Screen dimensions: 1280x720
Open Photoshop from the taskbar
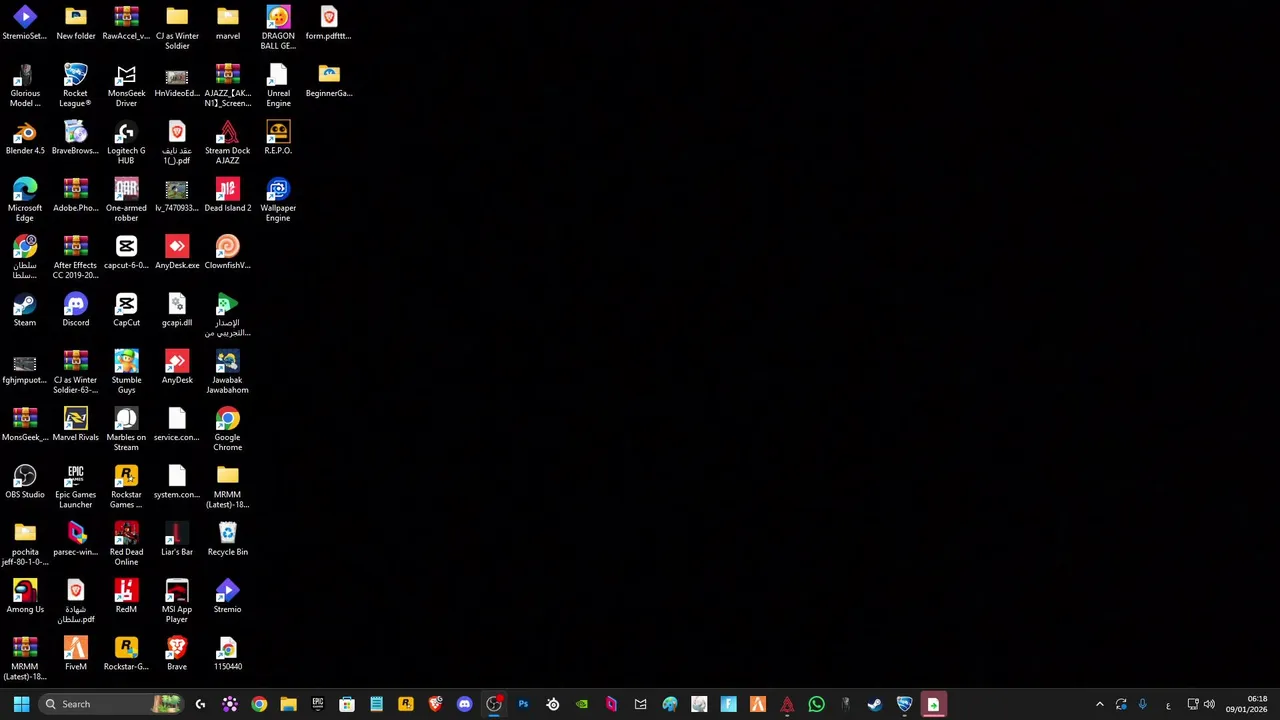(x=523, y=704)
